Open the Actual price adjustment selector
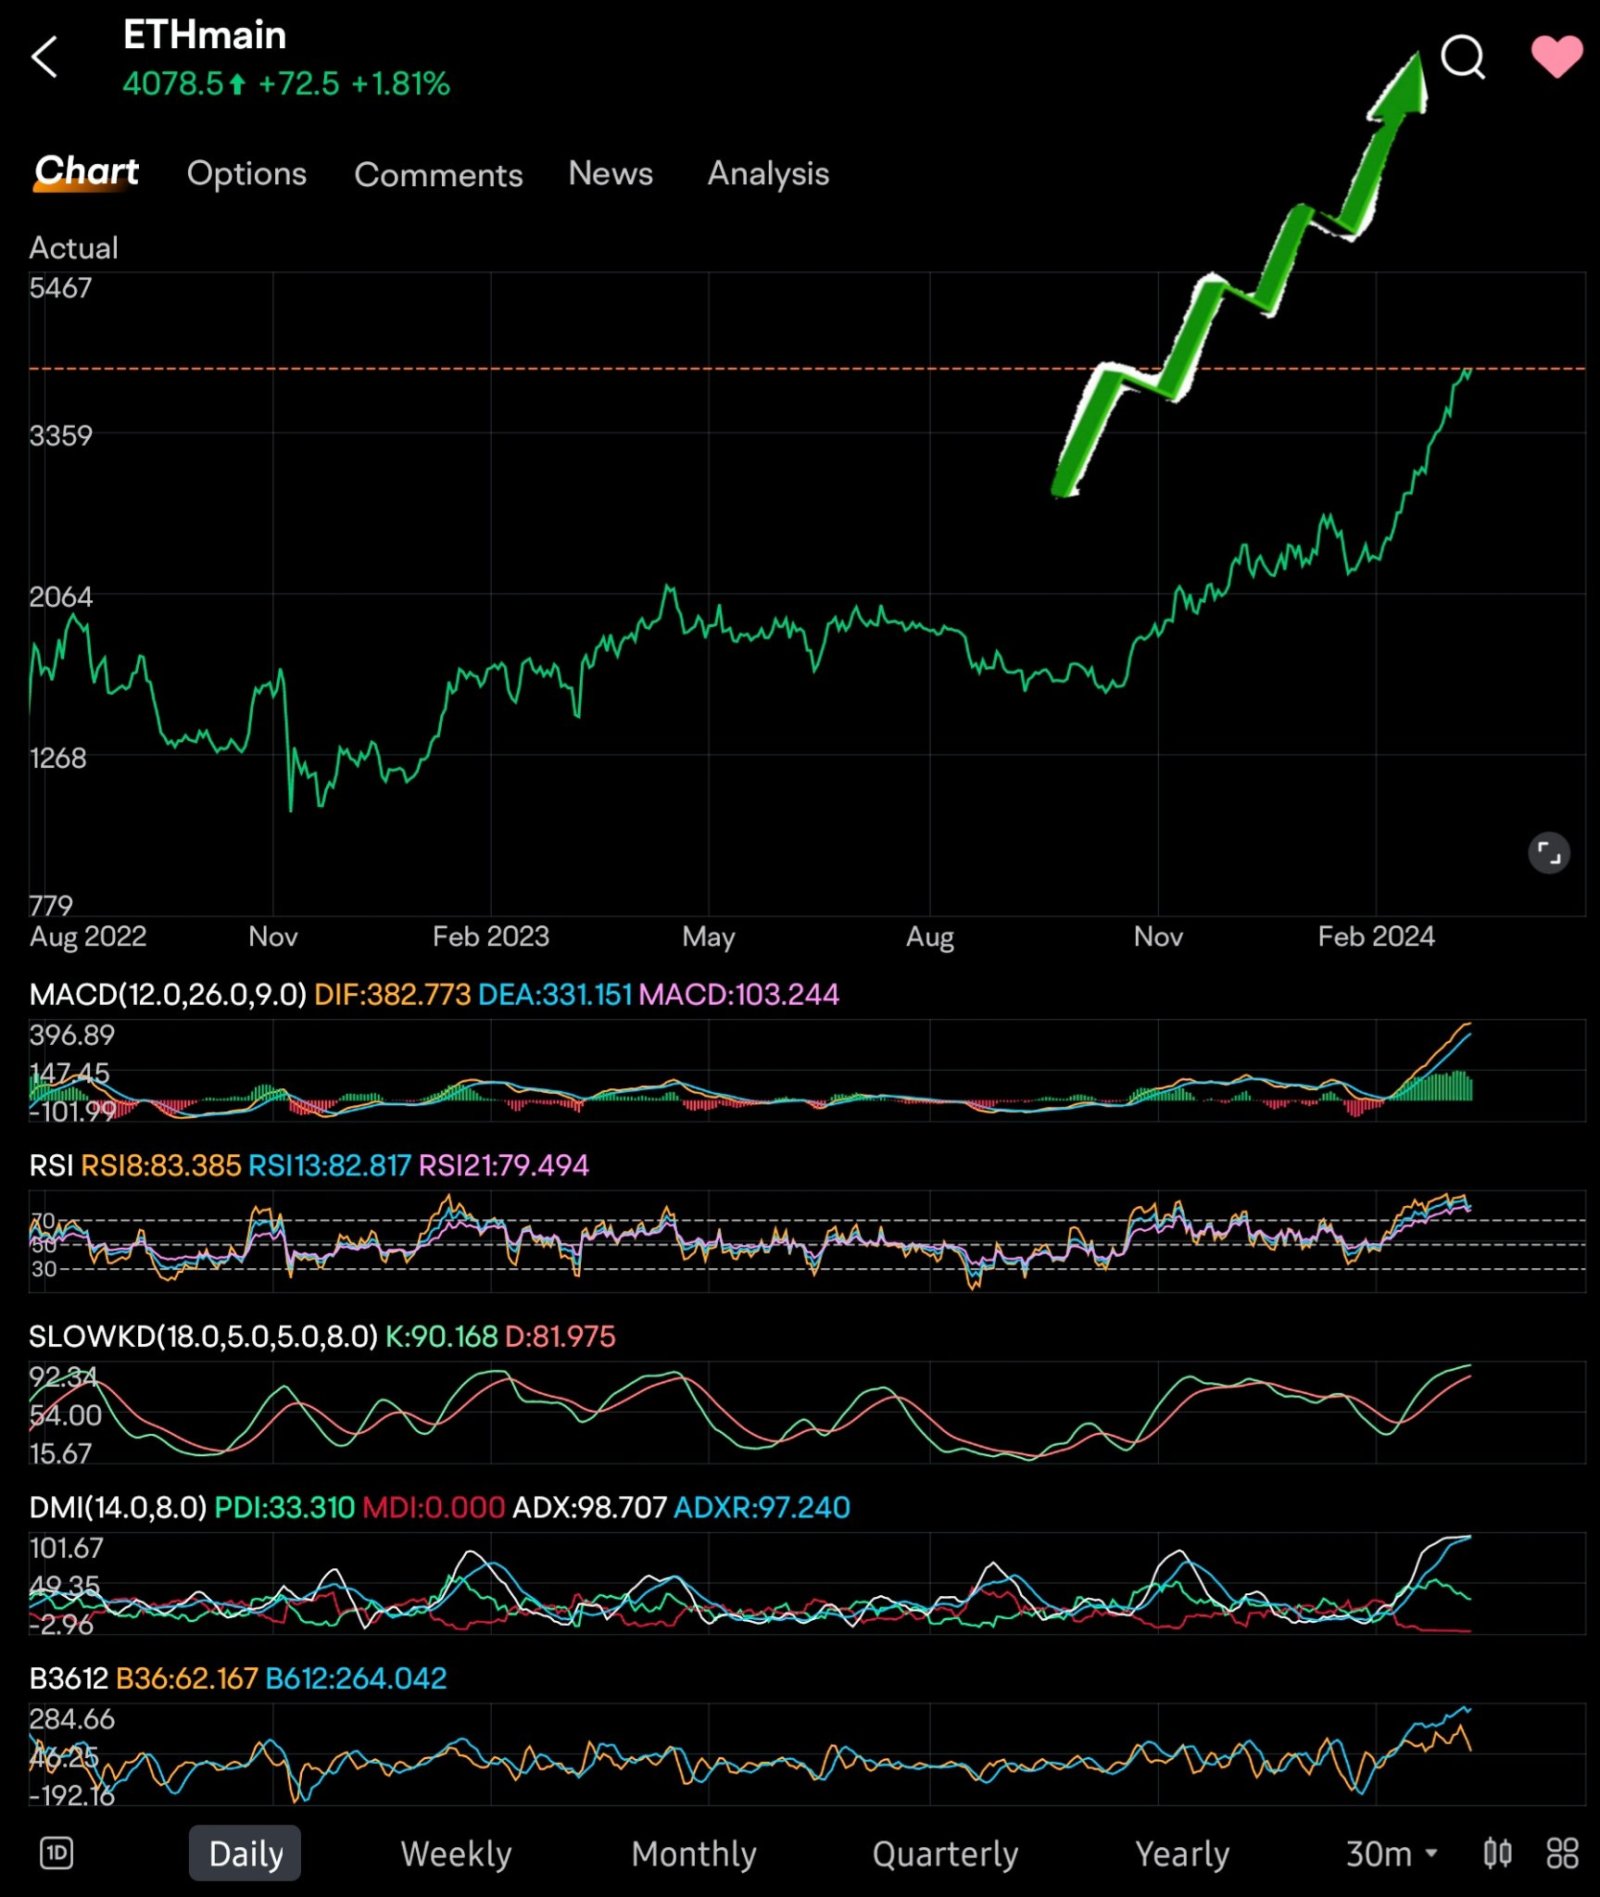This screenshot has width=1600, height=1897. (x=74, y=247)
